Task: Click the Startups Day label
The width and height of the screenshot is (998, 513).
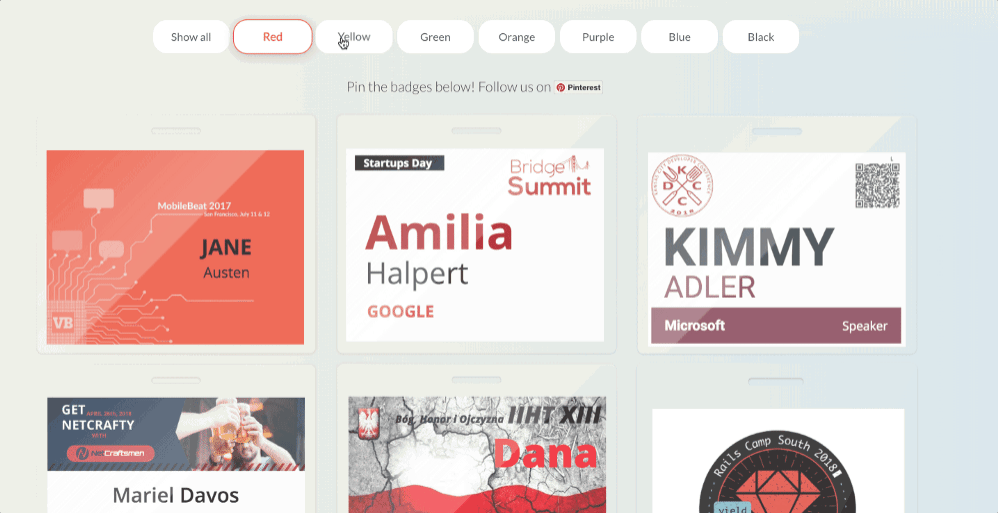Action: tap(399, 163)
